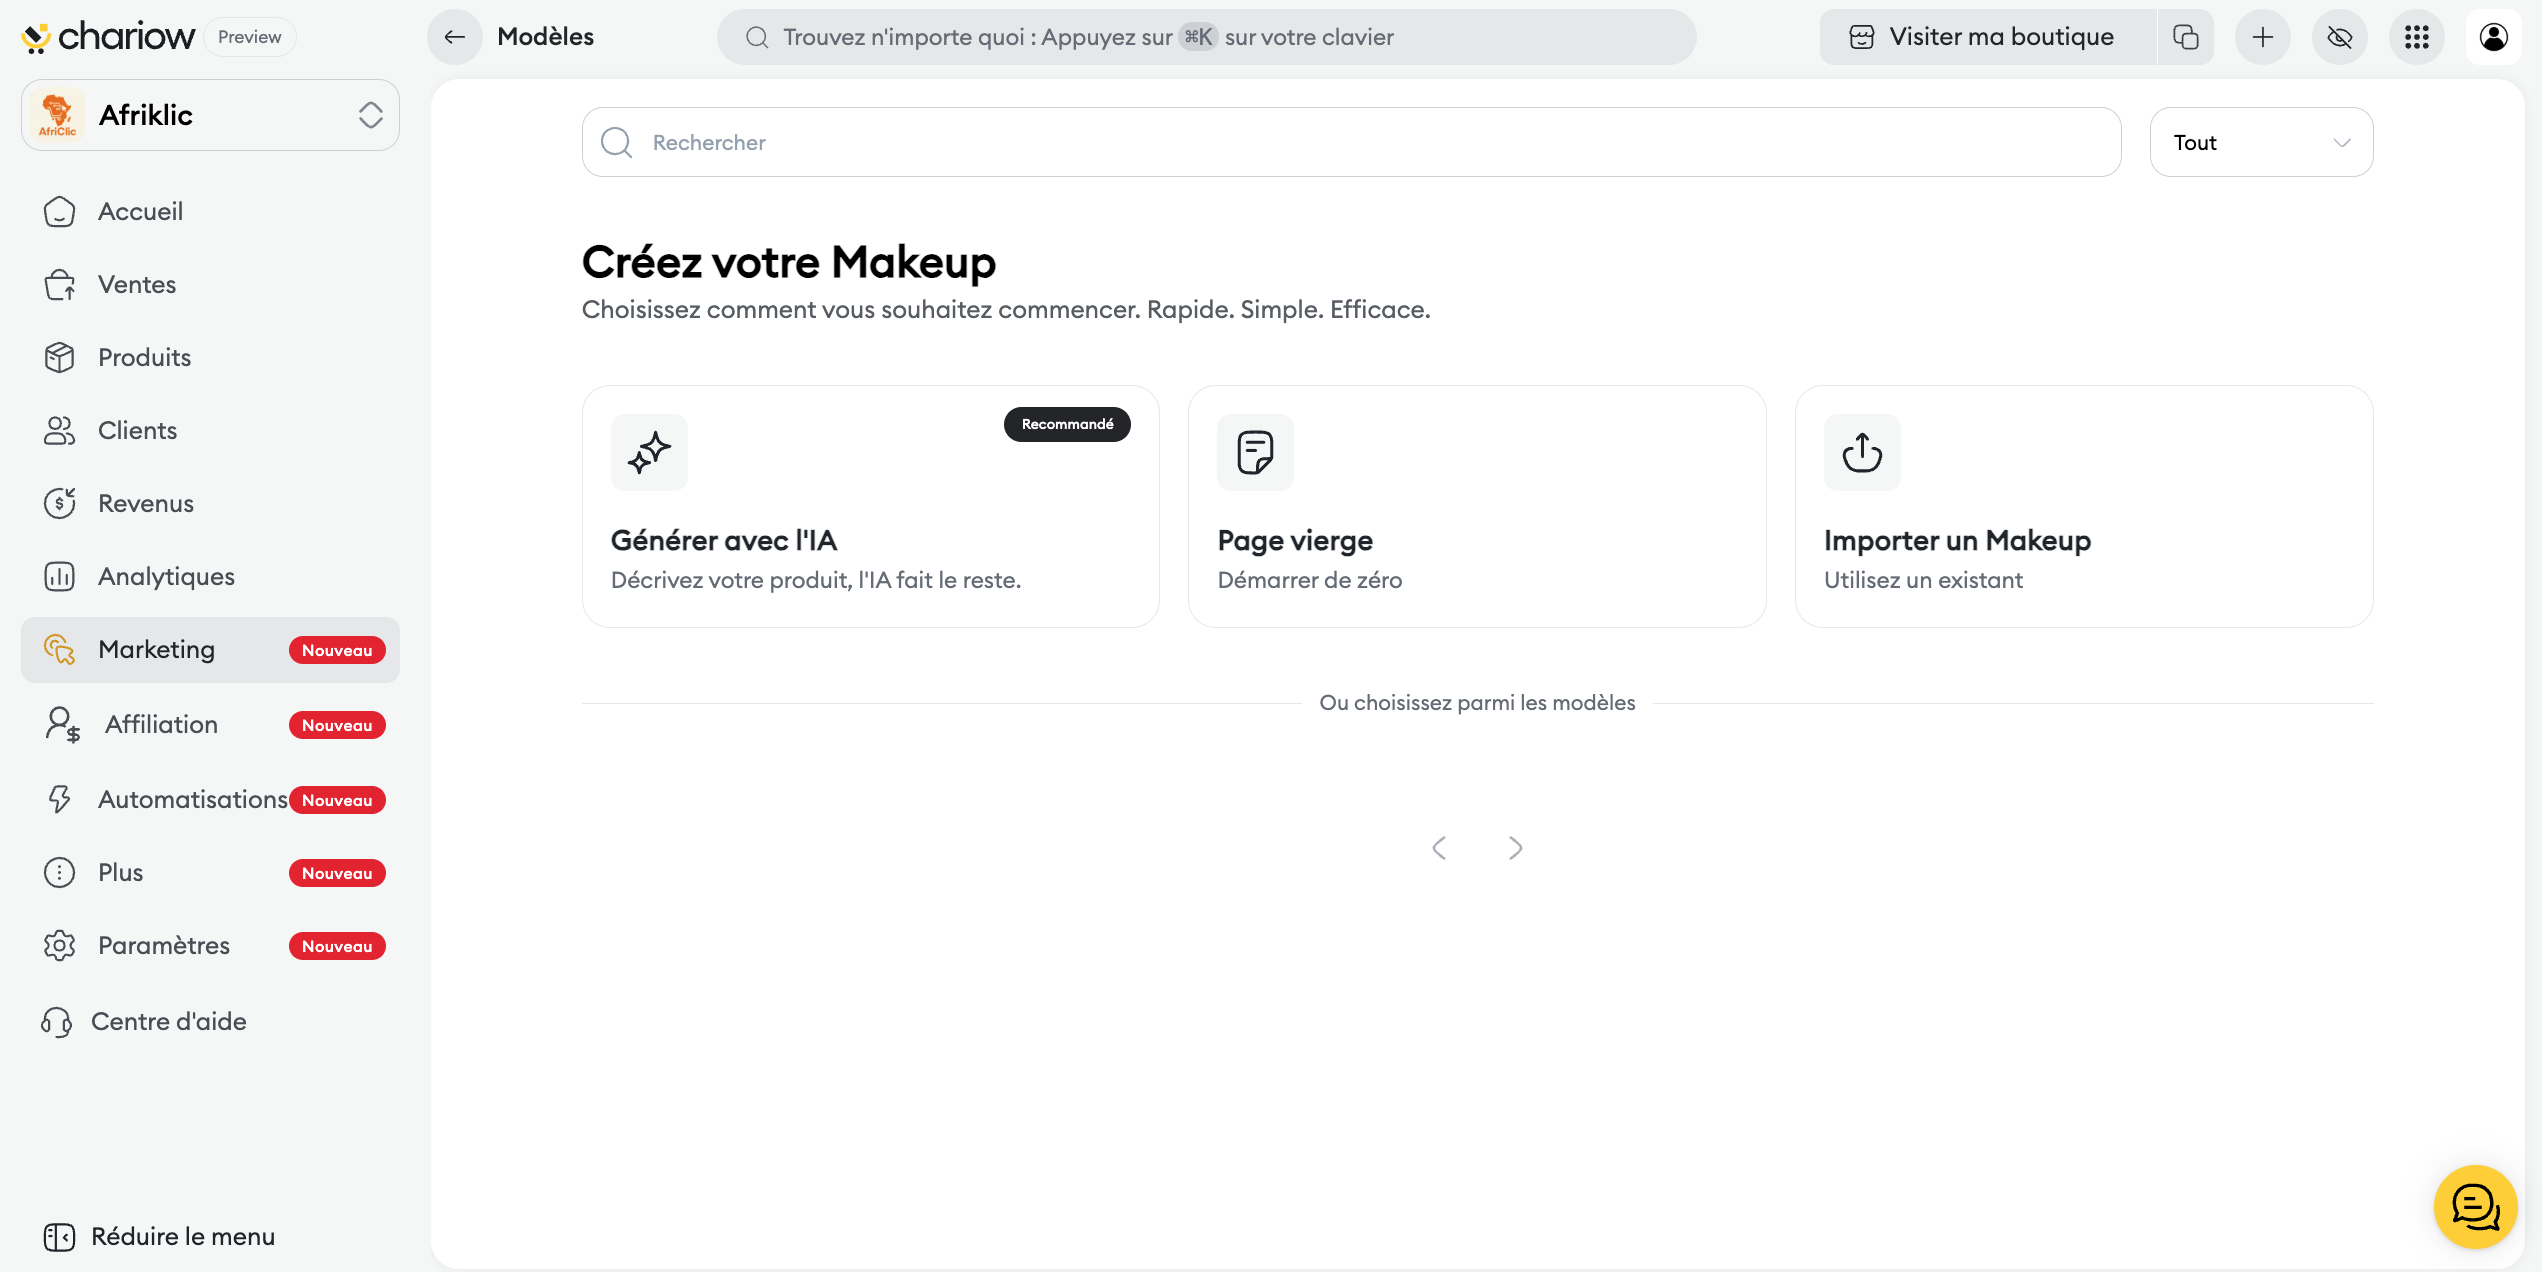2542x1272 pixels.
Task: Open the Produits menu item
Action: tap(144, 357)
